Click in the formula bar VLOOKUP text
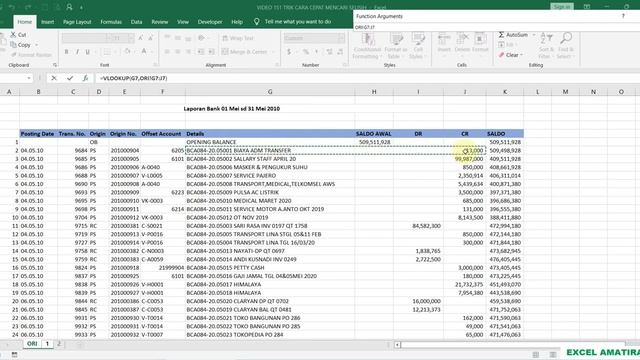This screenshot has height=360, width=640. click(x=134, y=78)
